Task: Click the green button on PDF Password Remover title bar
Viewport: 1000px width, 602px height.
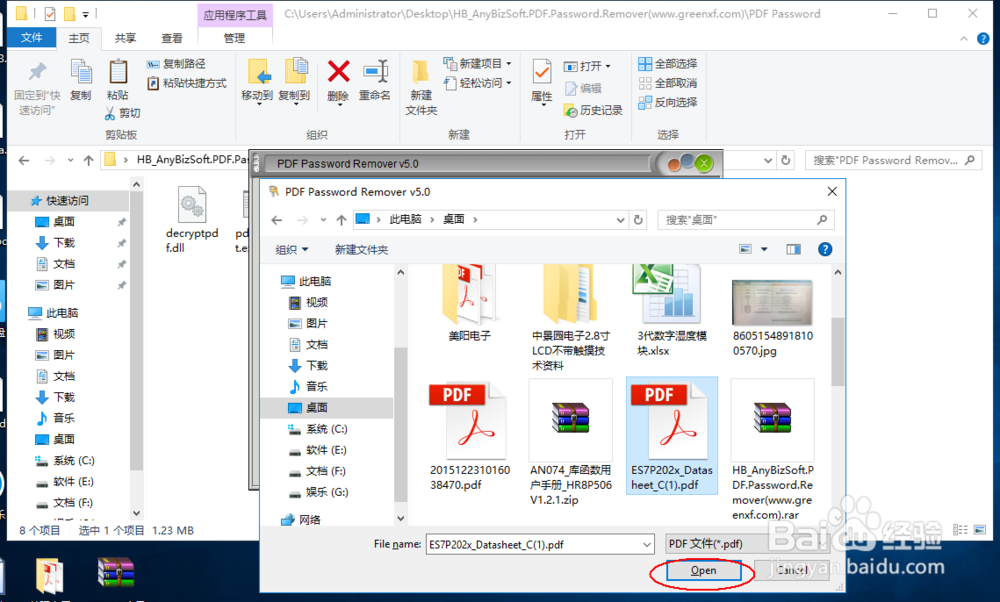Action: tap(703, 163)
